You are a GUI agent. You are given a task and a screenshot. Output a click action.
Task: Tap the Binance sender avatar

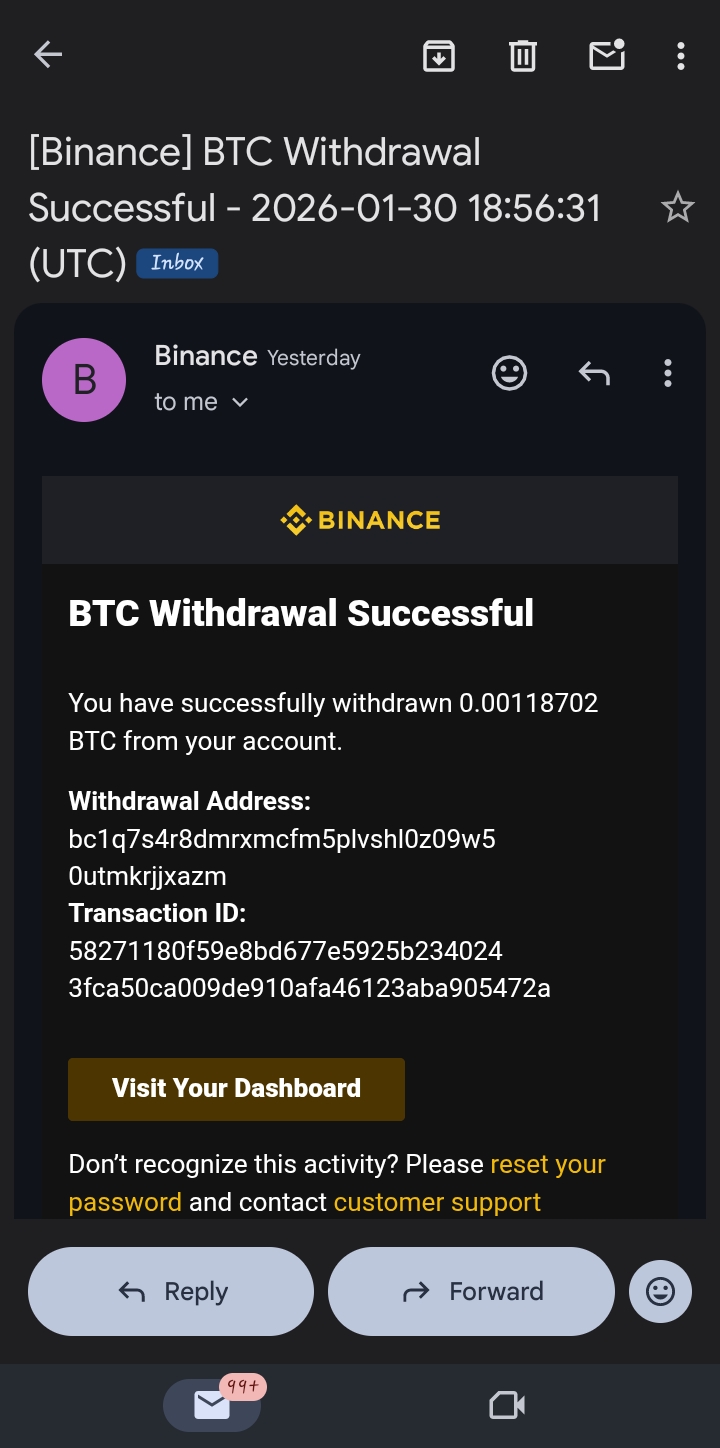point(84,380)
